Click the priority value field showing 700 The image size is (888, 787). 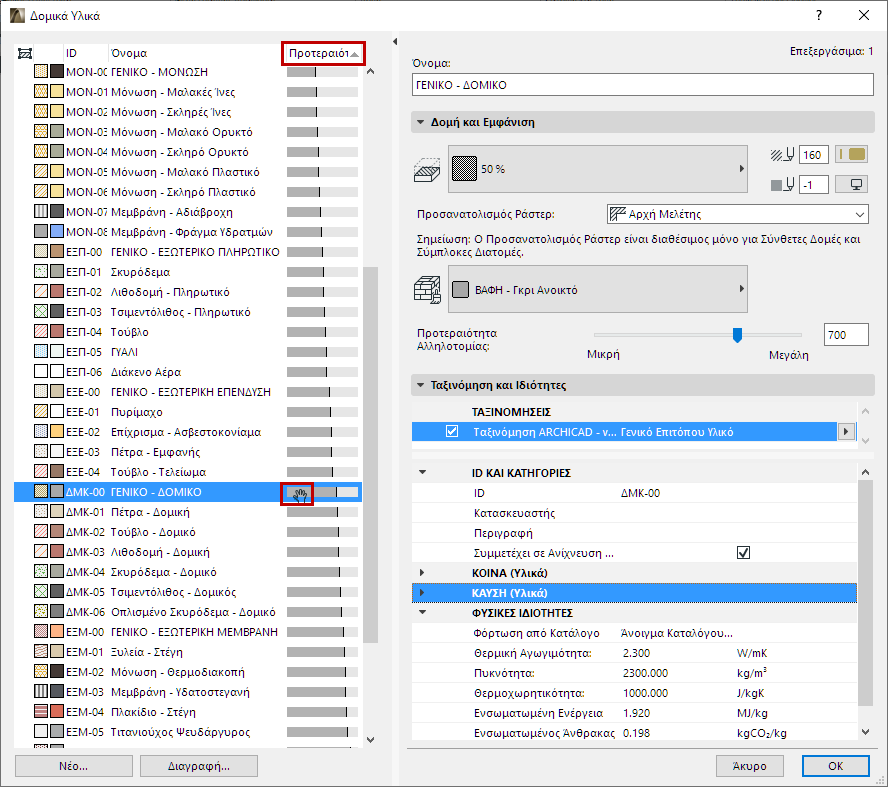point(846,335)
